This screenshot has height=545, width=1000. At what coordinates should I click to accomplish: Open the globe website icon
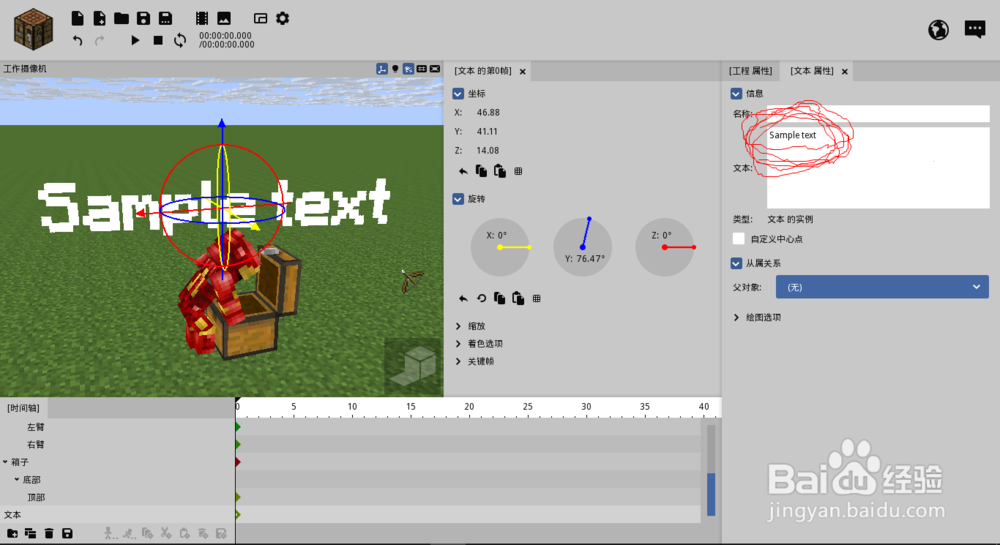pyautogui.click(x=938, y=30)
